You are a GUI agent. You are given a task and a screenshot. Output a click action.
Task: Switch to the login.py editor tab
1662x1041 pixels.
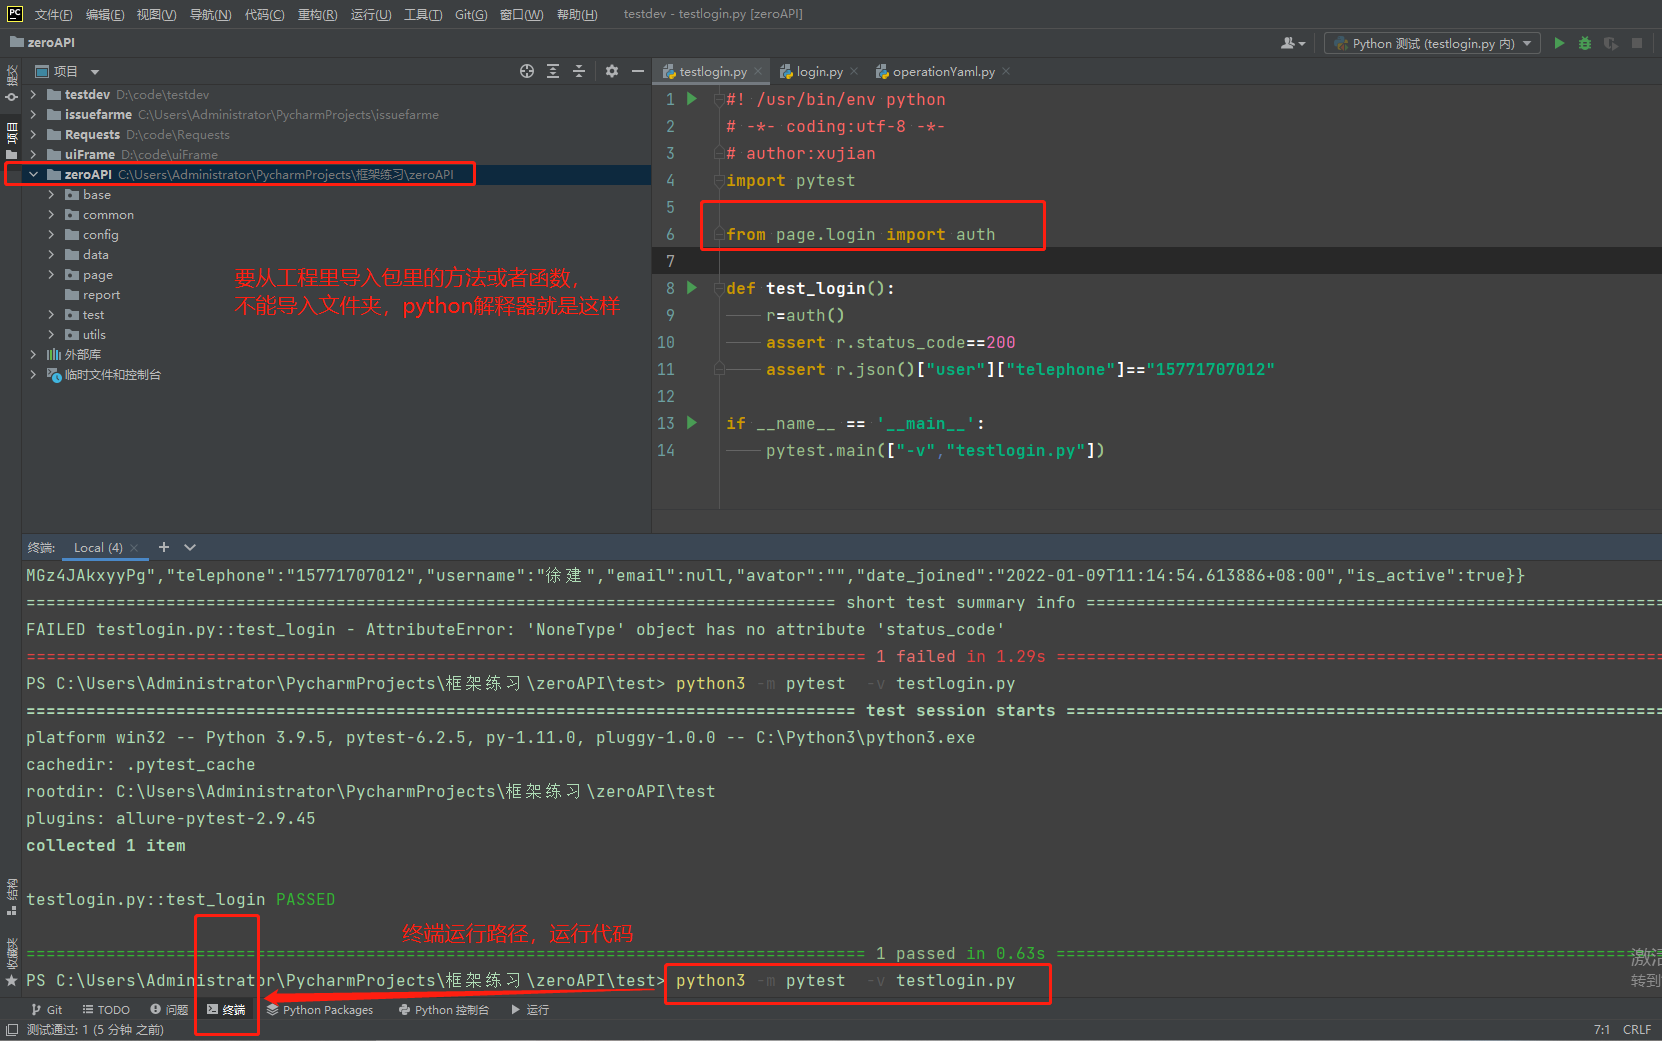(818, 72)
